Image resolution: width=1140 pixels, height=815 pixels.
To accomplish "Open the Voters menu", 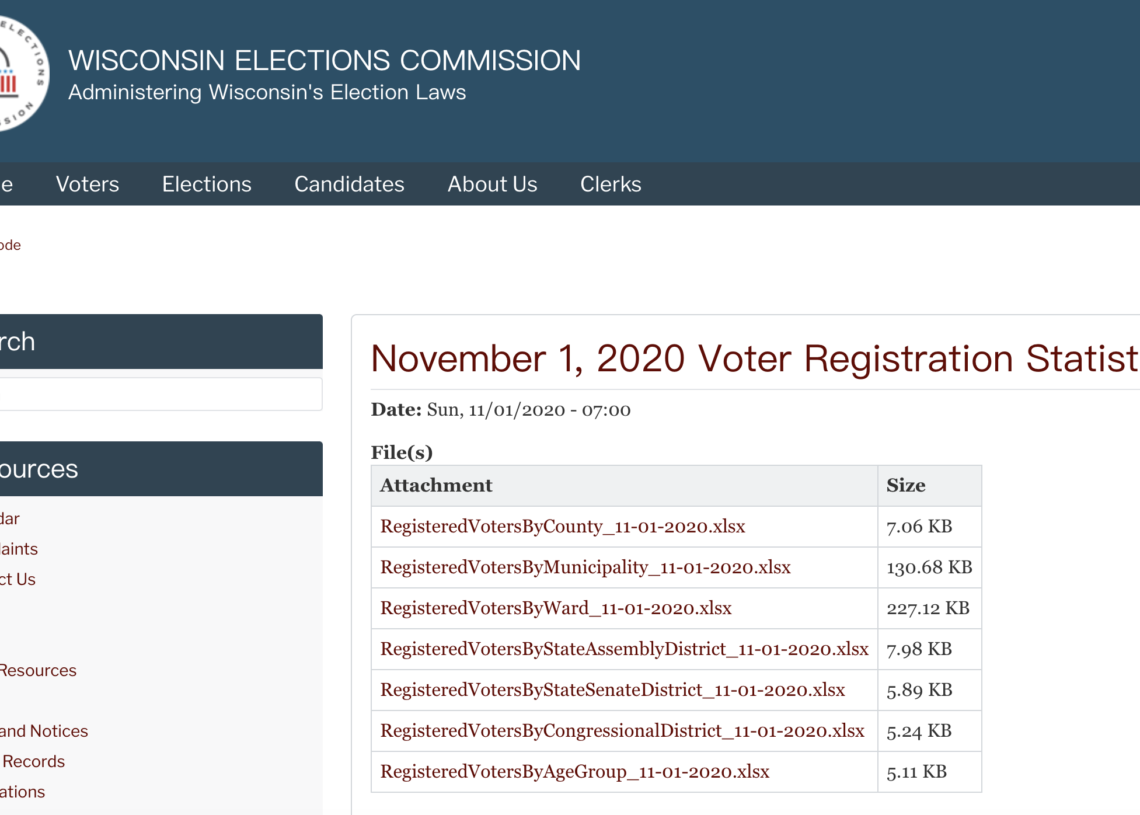I will pos(87,185).
